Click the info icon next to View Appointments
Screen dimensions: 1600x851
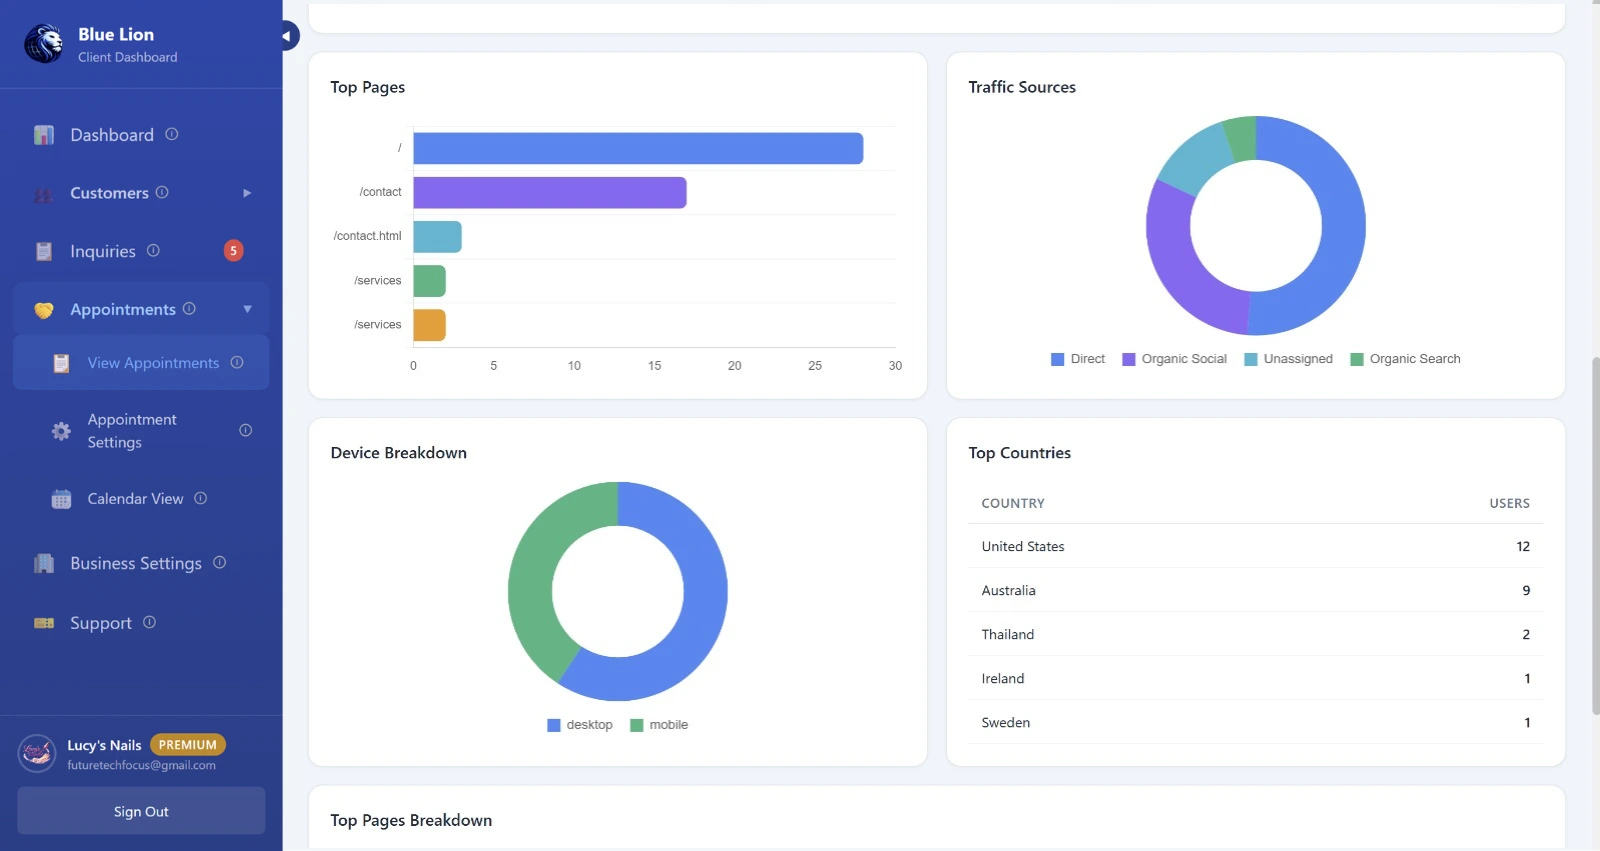[x=237, y=362]
